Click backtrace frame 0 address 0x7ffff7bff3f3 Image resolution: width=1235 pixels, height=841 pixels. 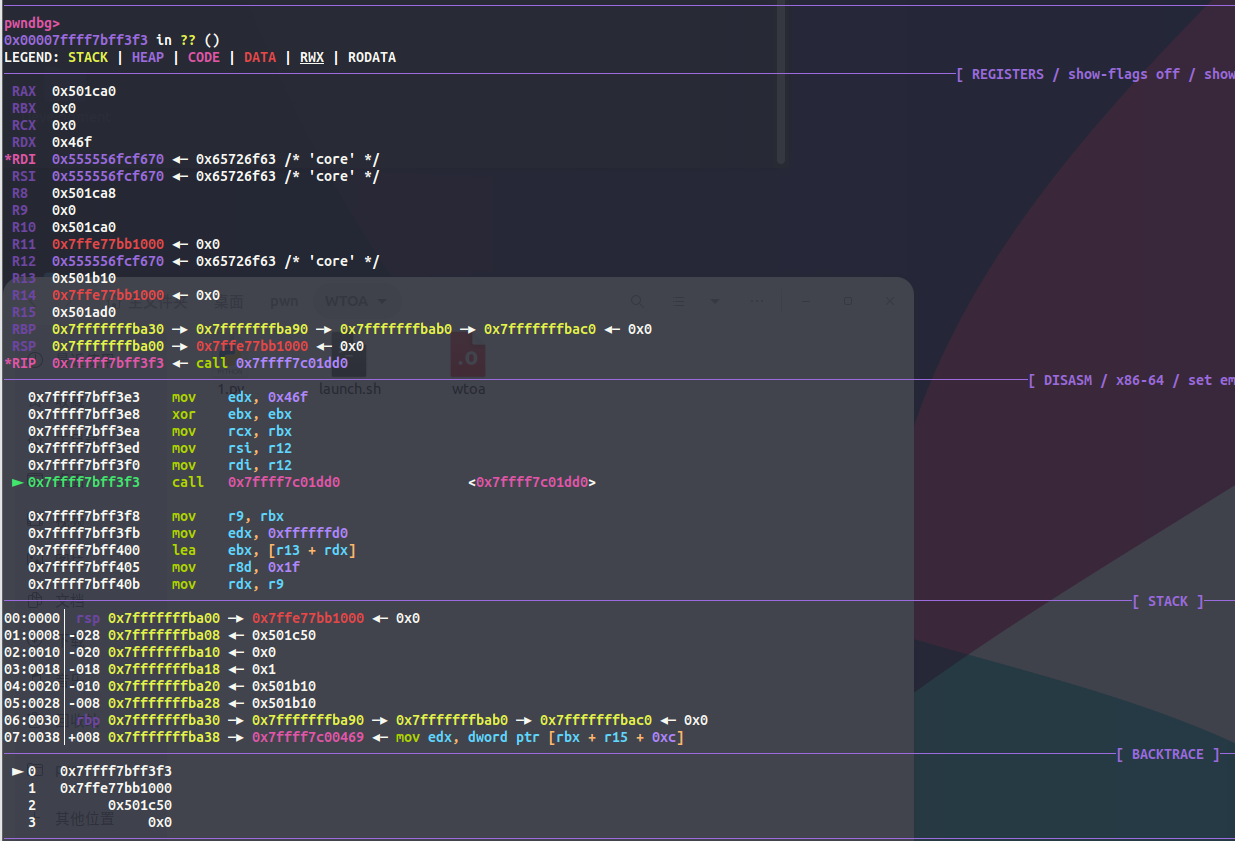(116, 771)
